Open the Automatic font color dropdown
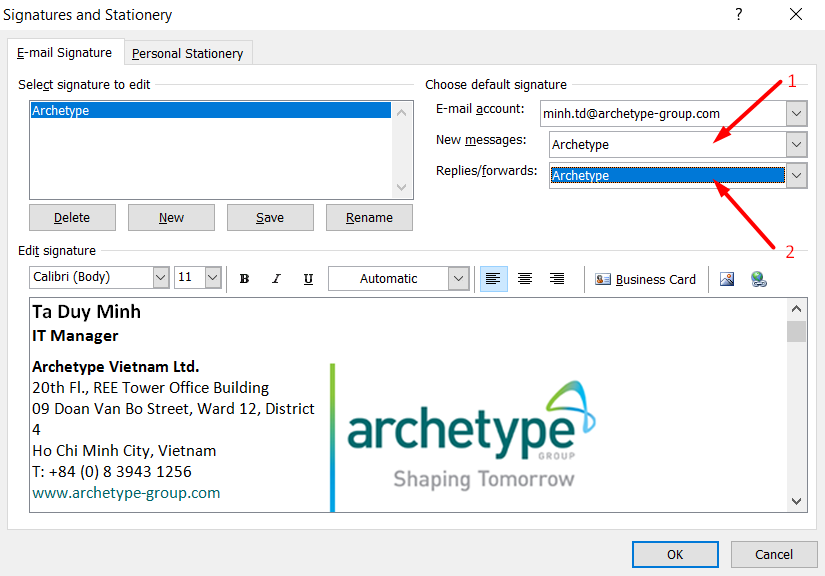The width and height of the screenshot is (825, 576). tap(458, 279)
